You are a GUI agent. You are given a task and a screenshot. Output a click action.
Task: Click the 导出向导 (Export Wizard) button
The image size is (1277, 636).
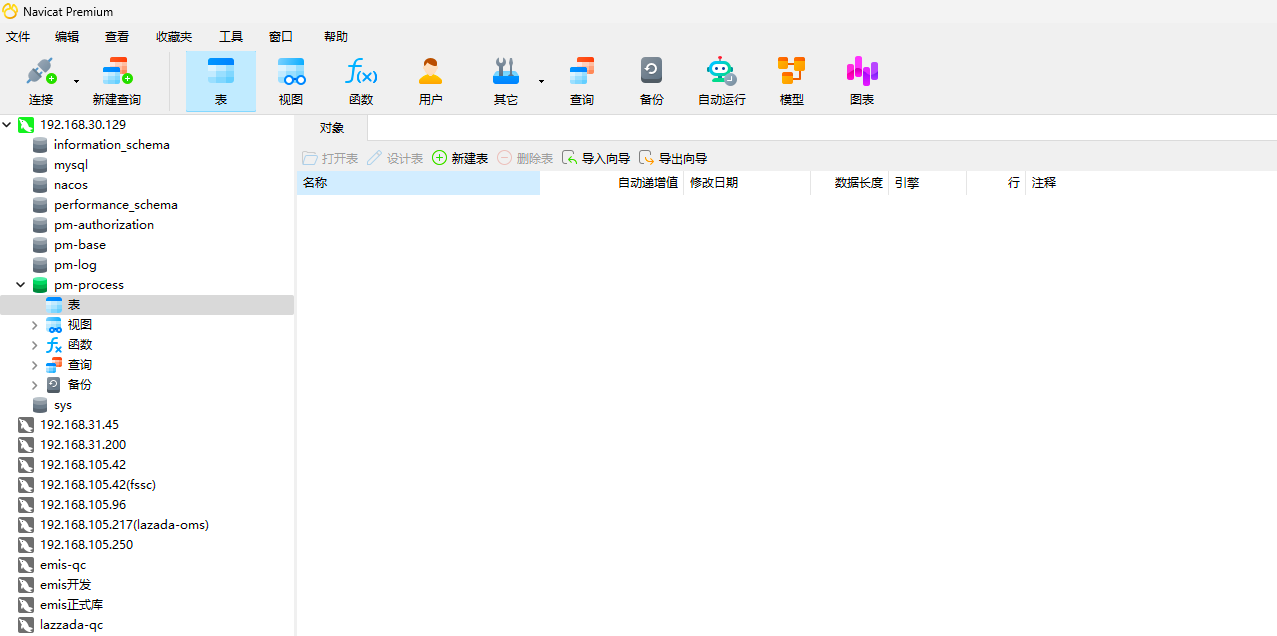(673, 158)
